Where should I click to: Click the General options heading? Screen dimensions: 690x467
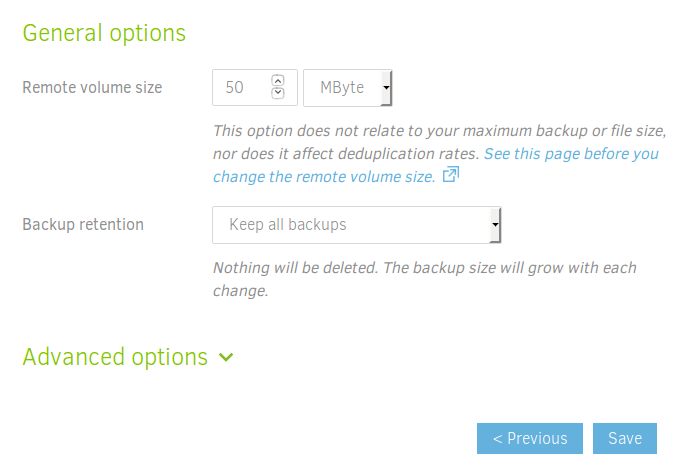coord(104,33)
